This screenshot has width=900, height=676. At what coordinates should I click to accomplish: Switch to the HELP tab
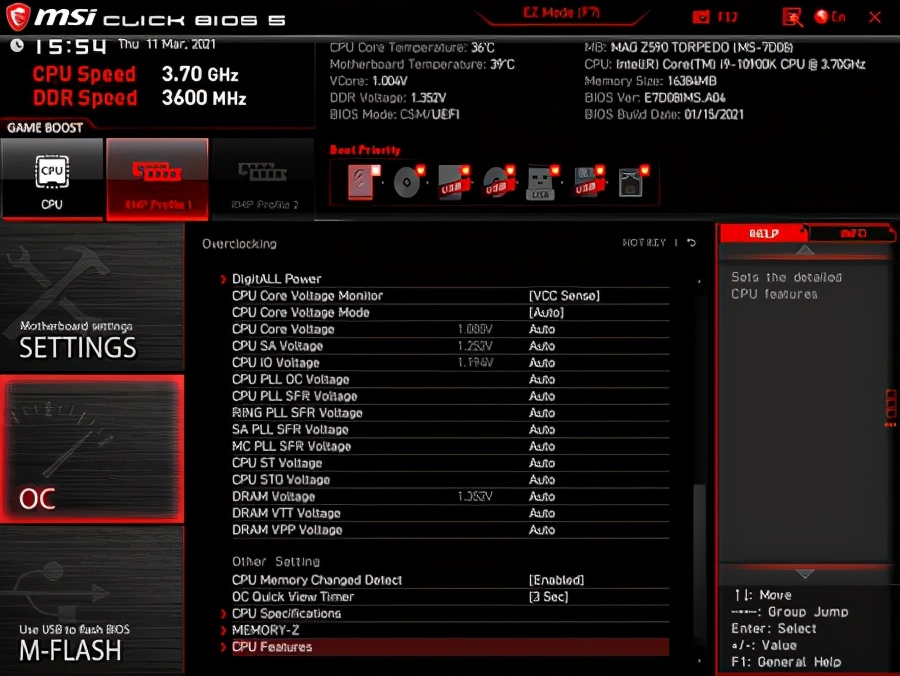(x=763, y=233)
